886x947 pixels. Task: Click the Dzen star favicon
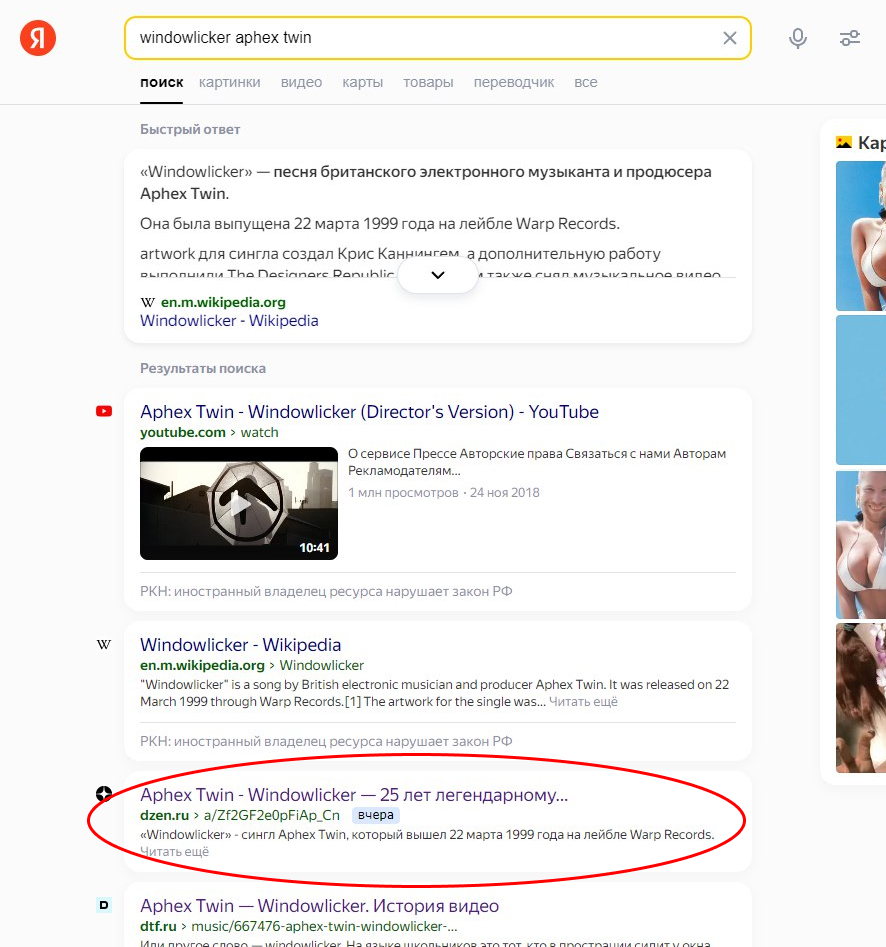pos(104,794)
